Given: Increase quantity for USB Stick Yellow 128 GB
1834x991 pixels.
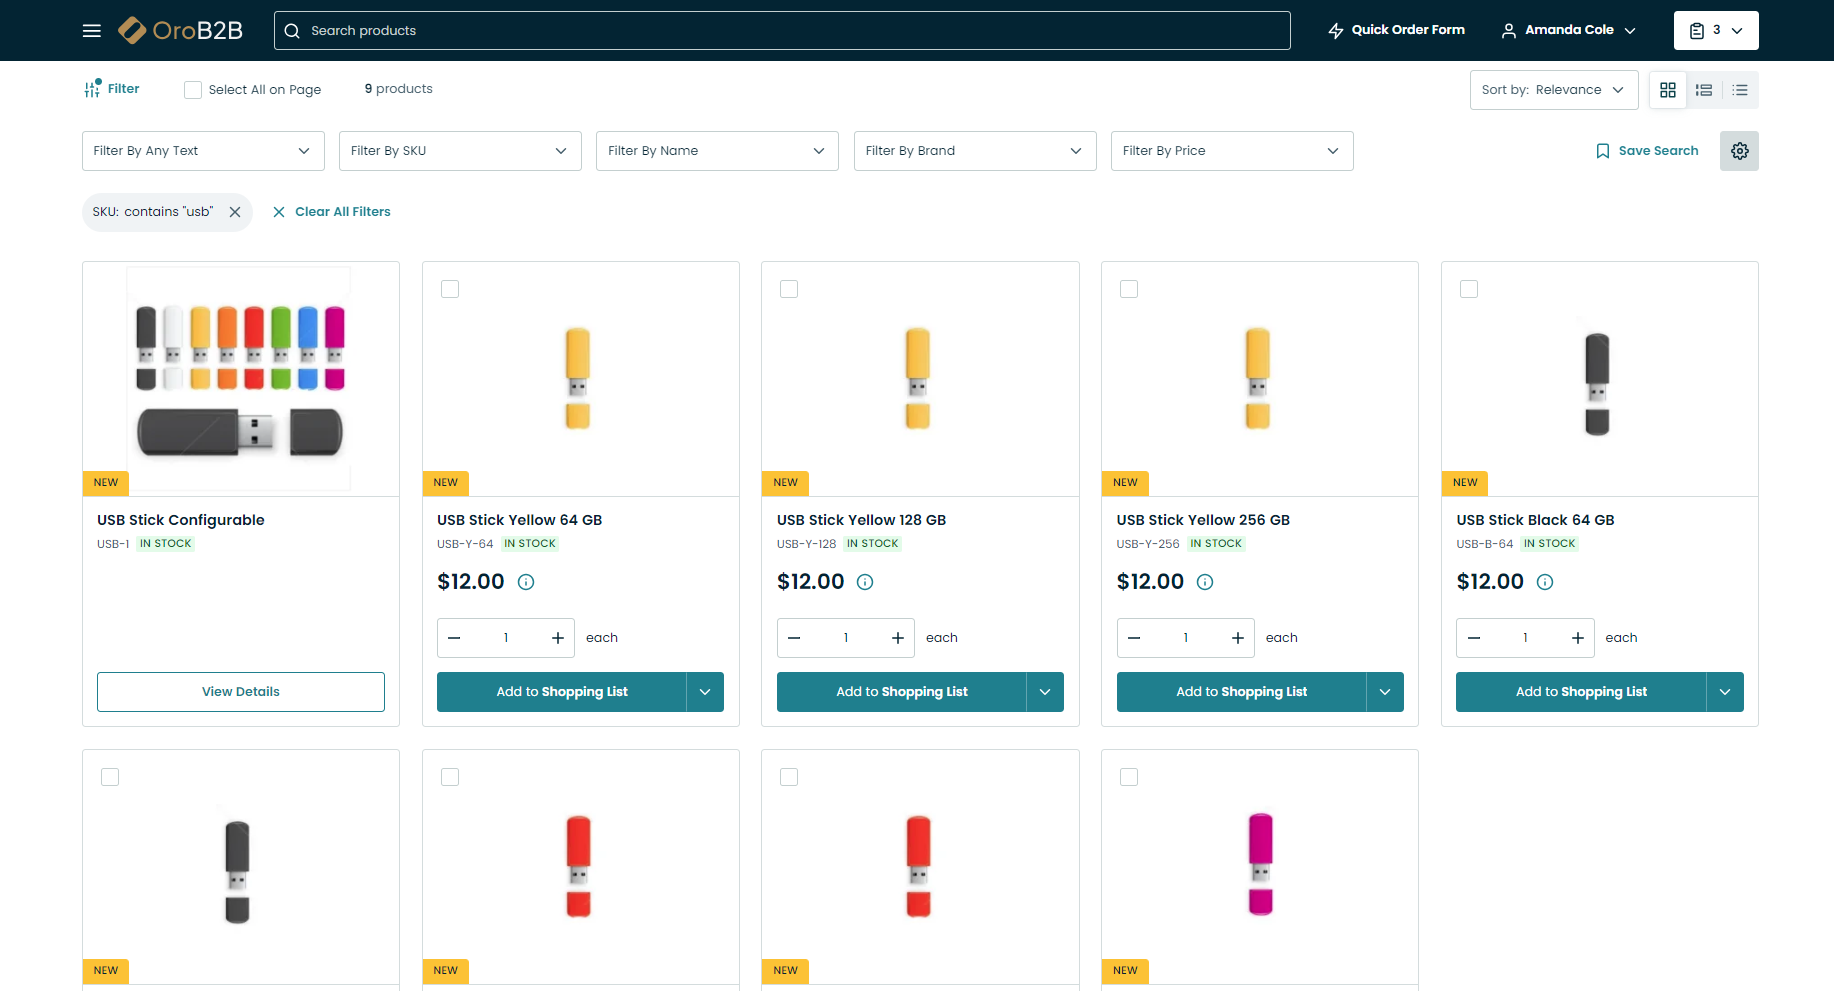Looking at the screenshot, I should [x=897, y=638].
